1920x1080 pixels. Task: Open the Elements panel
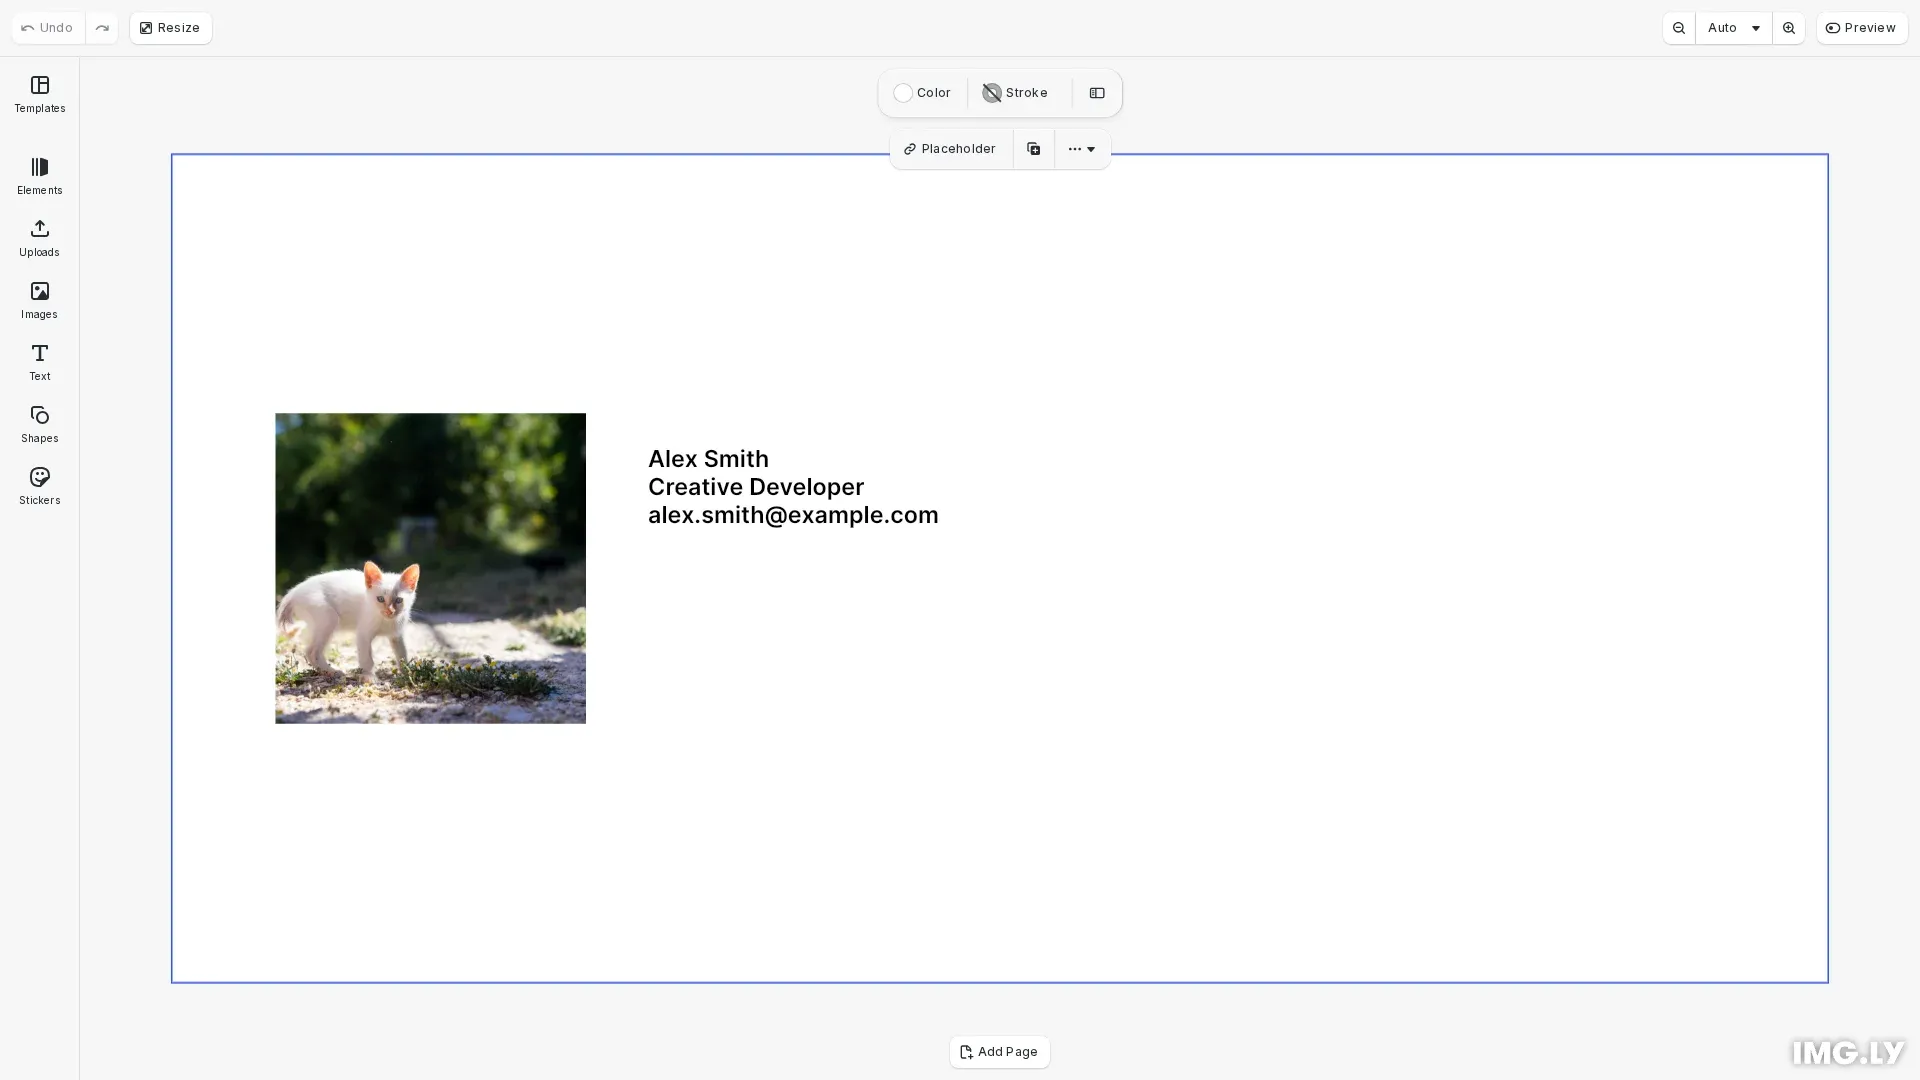[x=39, y=176]
